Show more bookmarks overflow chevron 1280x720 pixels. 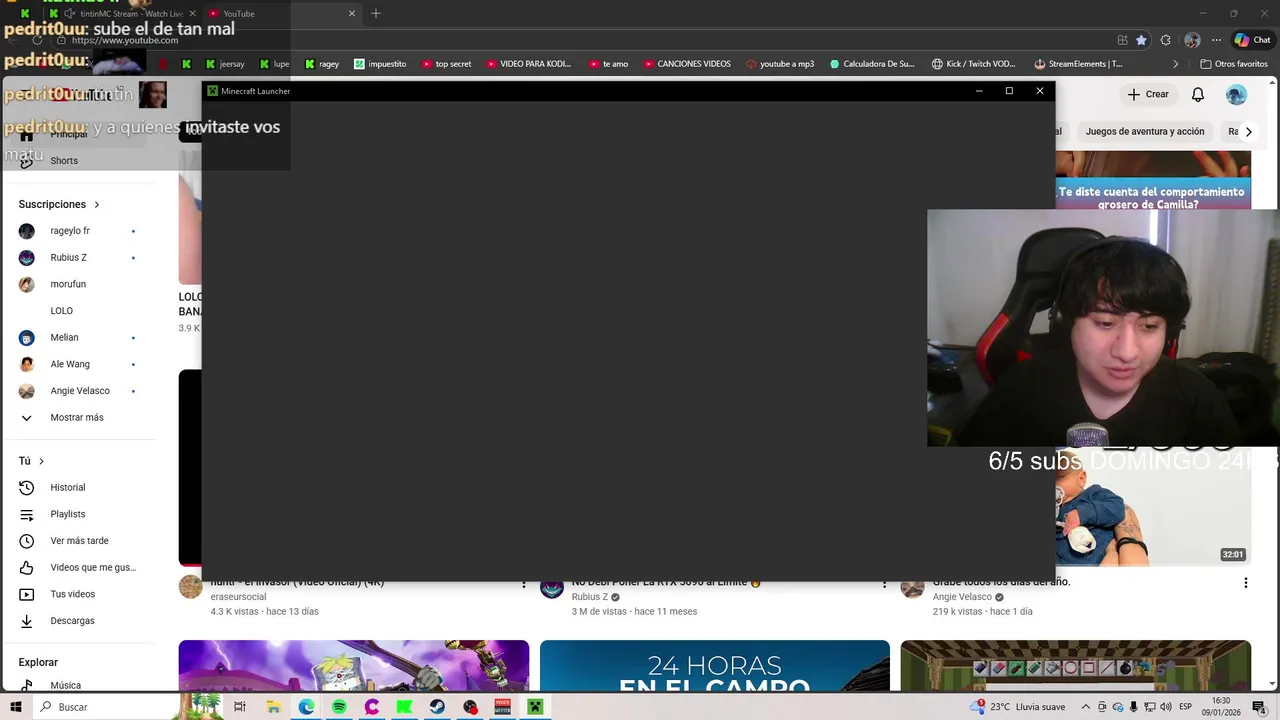1175,64
